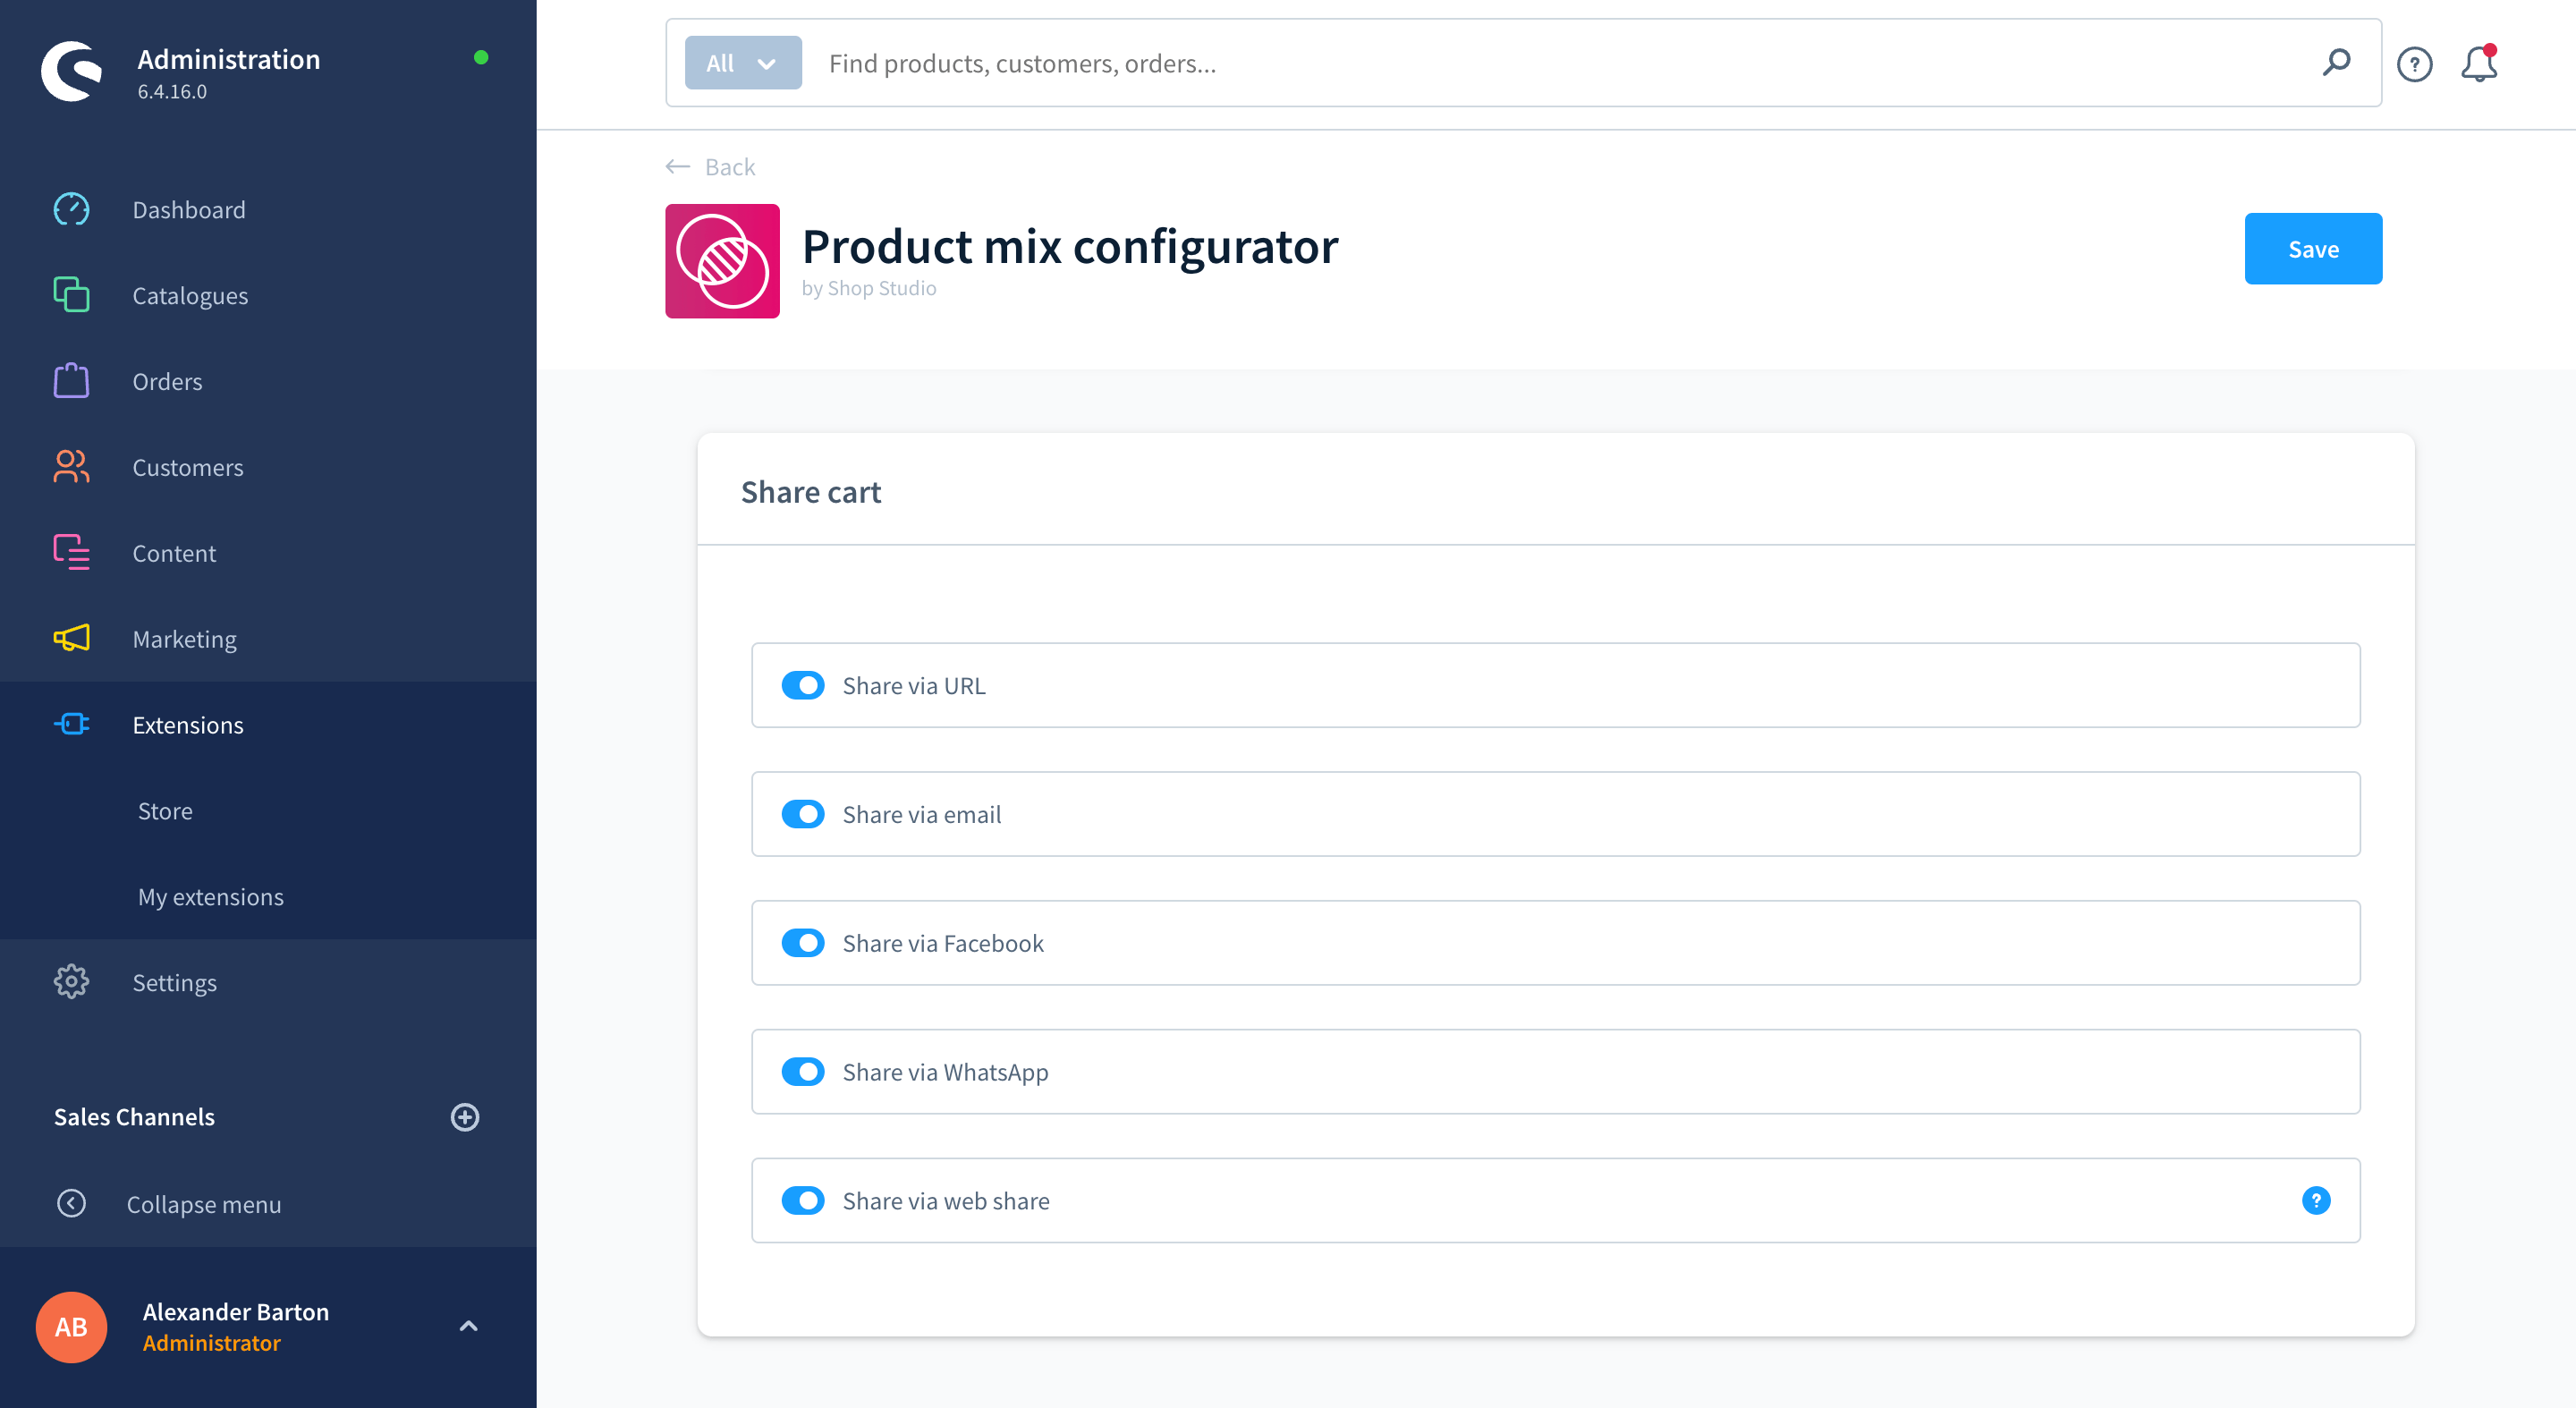This screenshot has width=2576, height=1408.
Task: Open notifications bell icon
Action: (2479, 64)
